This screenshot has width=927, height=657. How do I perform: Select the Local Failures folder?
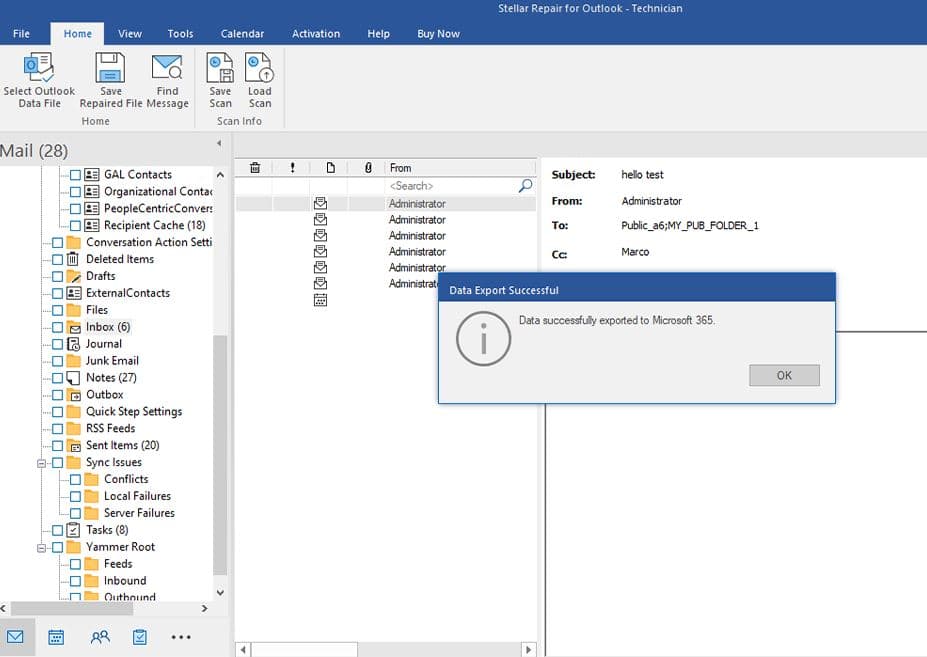point(137,496)
